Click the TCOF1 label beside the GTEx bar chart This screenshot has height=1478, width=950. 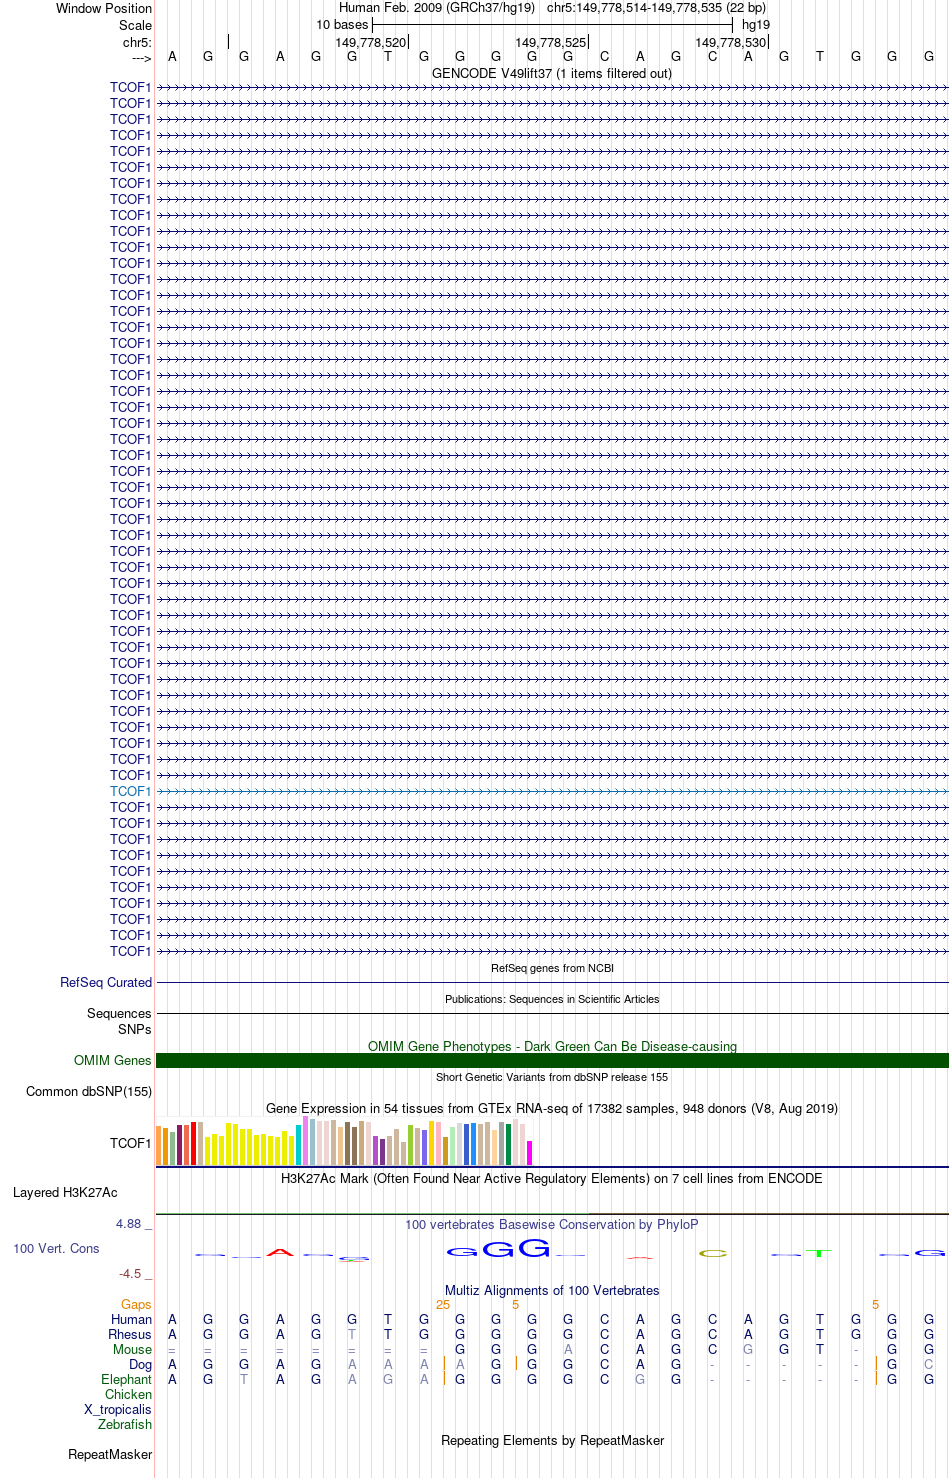pos(130,1143)
